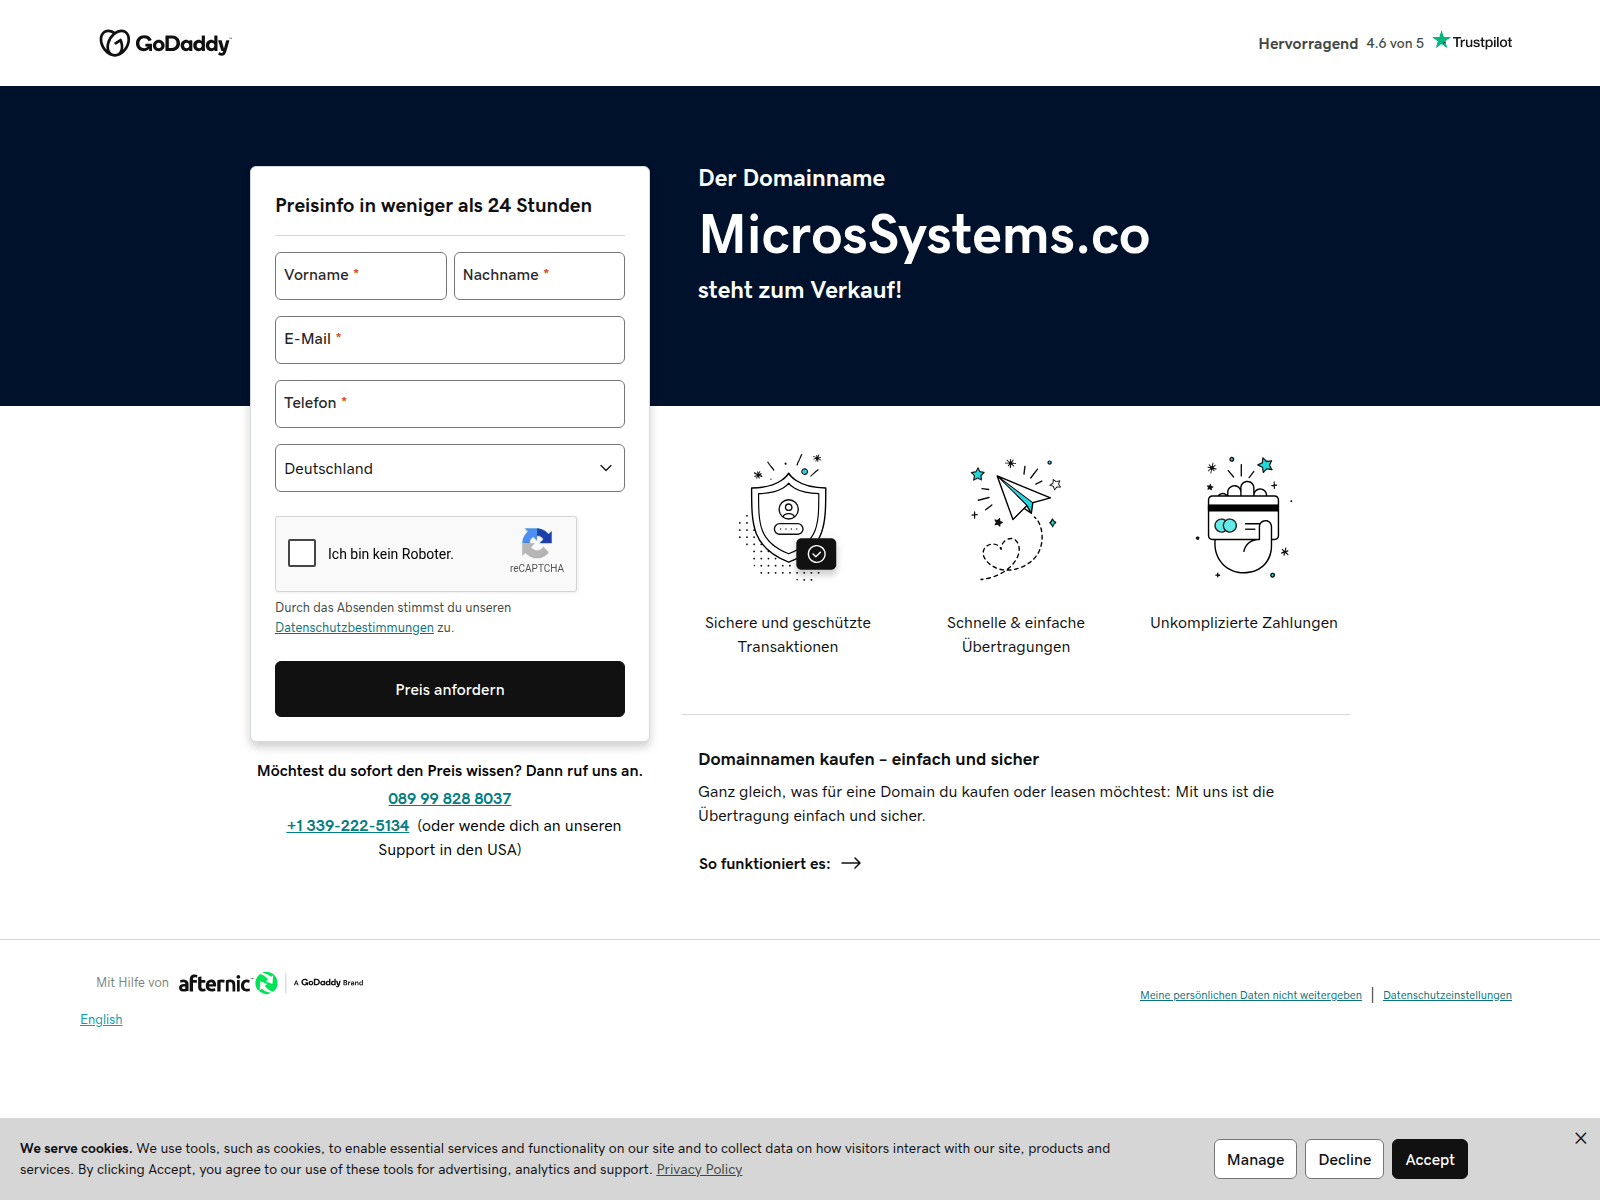Click 'Domainnamen kaufen – einfach und sicher' heading
The image size is (1600, 1200).
coord(868,760)
